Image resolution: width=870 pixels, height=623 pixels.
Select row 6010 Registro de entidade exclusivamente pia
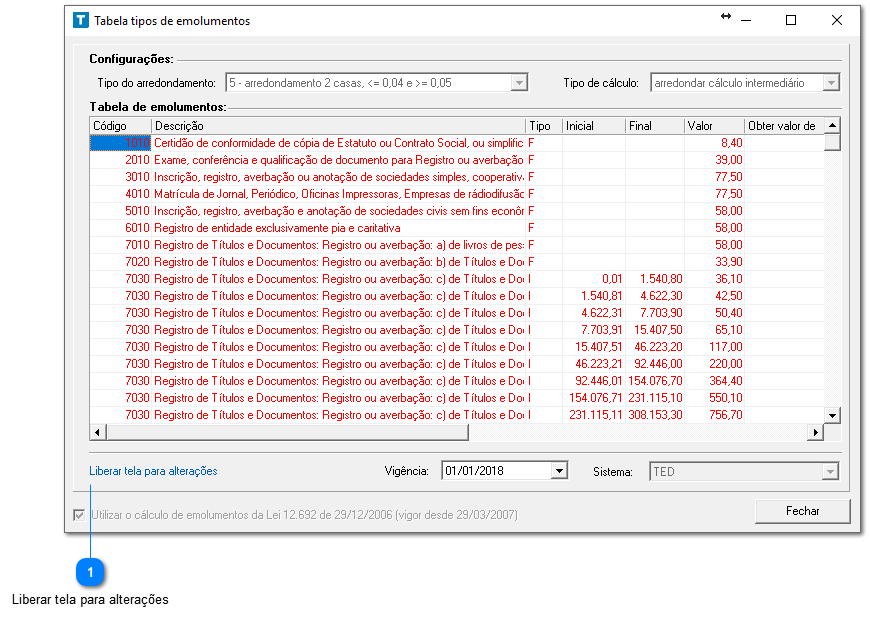click(457, 228)
